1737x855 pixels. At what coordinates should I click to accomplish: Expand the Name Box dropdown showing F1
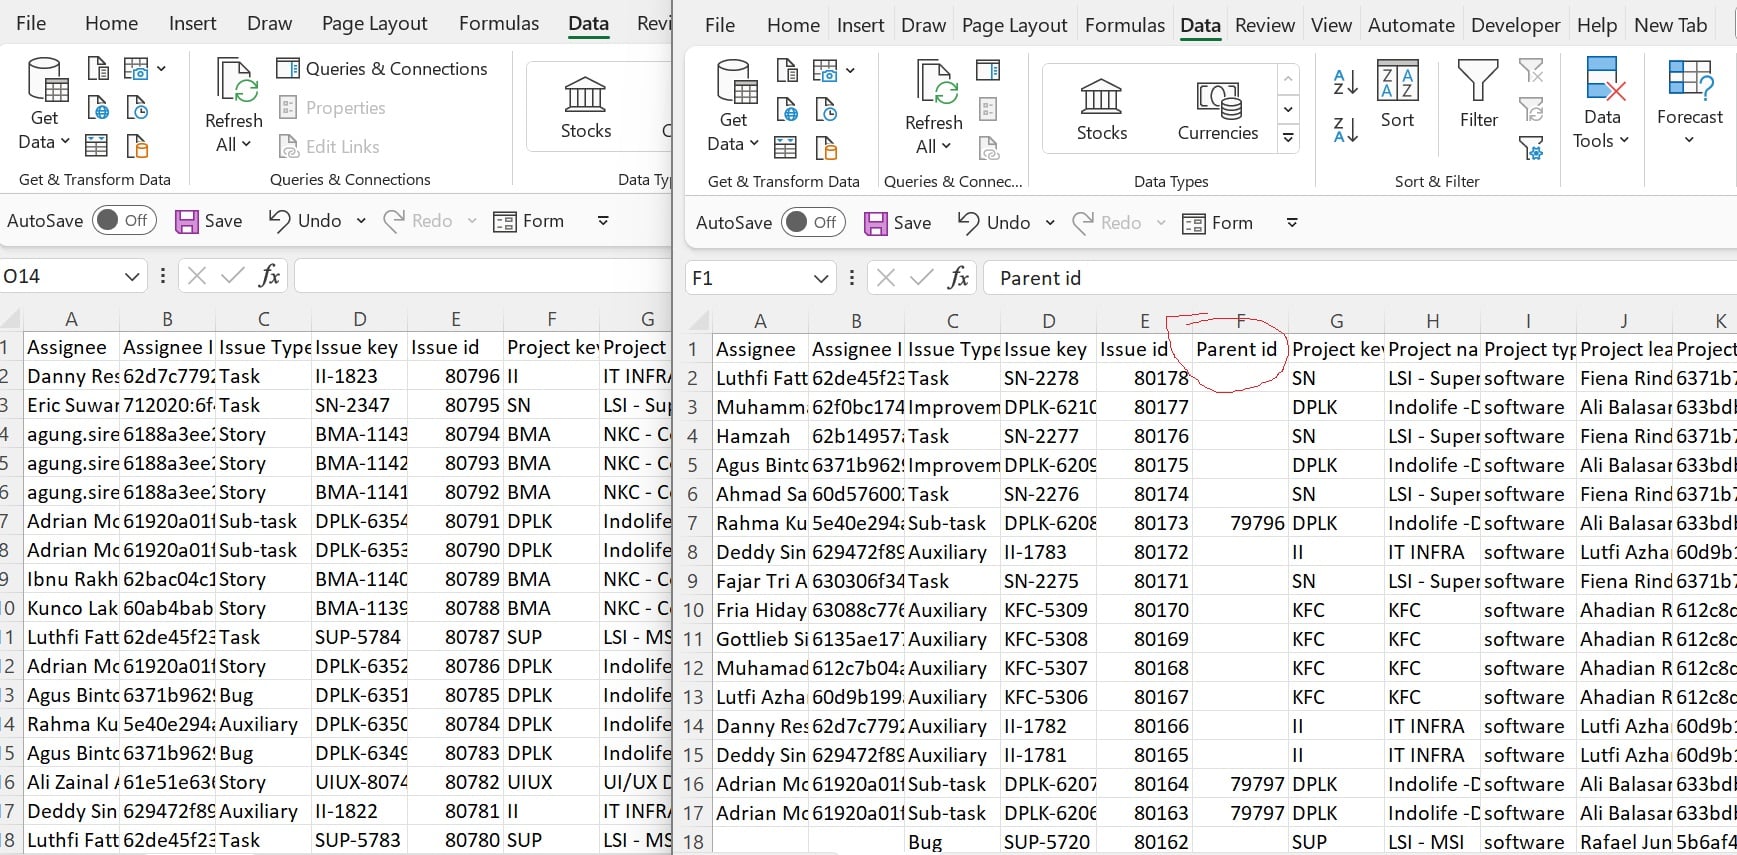pyautogui.click(x=821, y=278)
